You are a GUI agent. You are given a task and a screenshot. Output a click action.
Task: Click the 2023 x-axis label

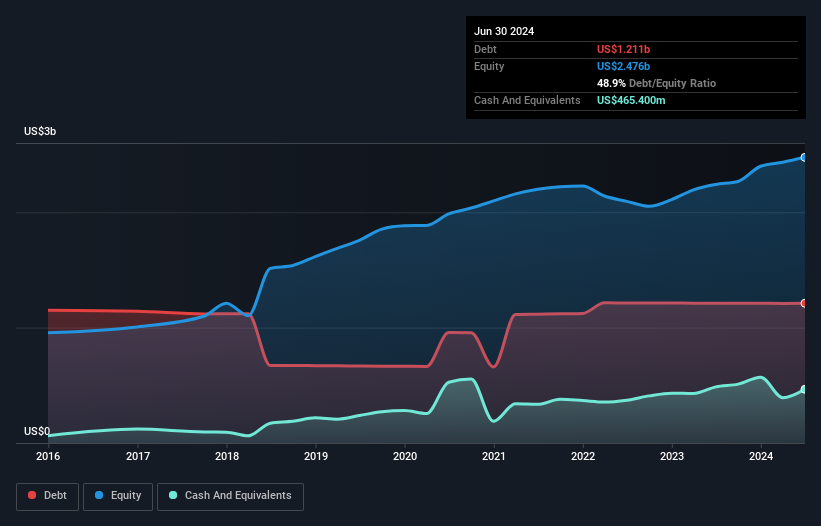point(672,456)
